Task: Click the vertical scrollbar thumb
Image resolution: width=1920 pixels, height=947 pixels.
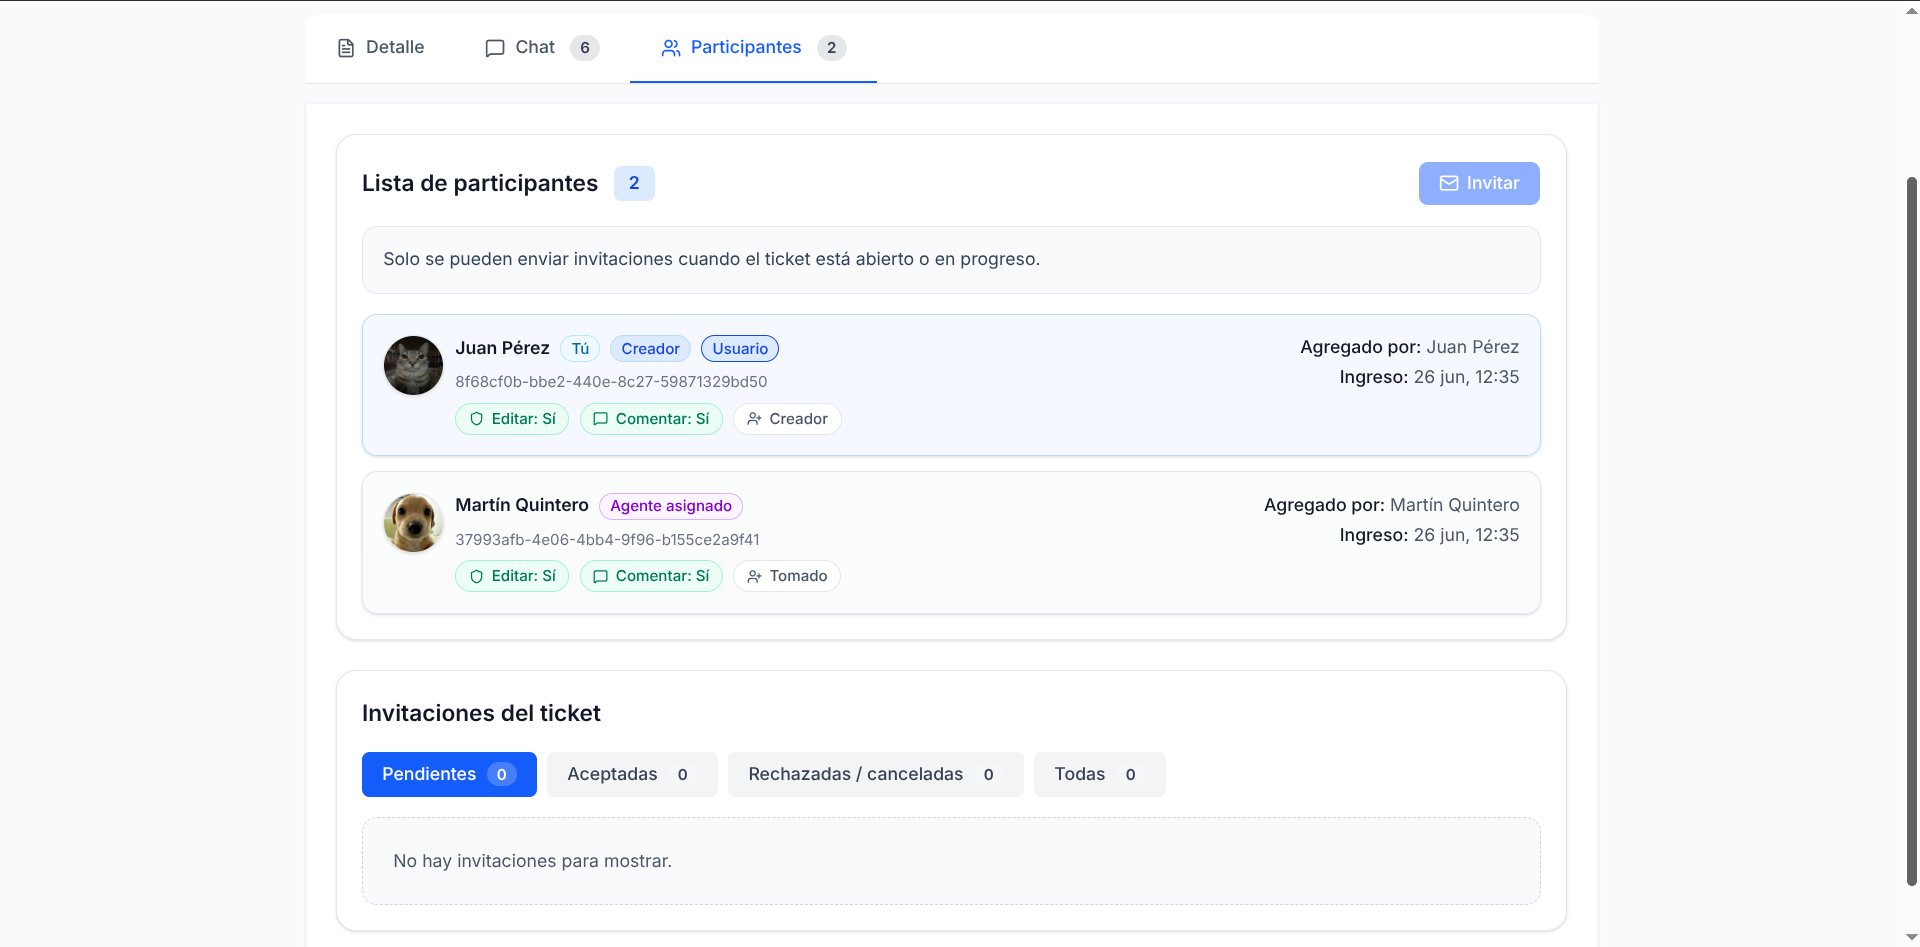Action: coord(1912,530)
